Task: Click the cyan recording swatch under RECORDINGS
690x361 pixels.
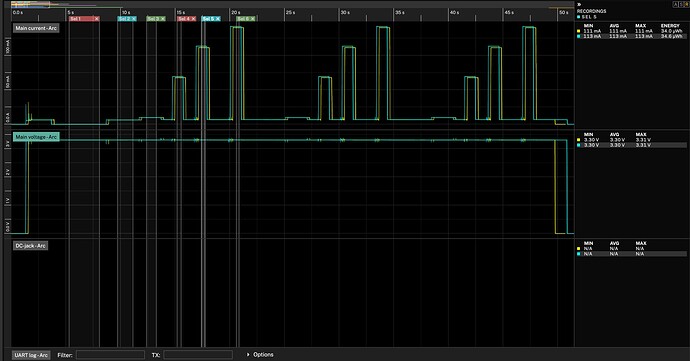Action: click(x=579, y=17)
